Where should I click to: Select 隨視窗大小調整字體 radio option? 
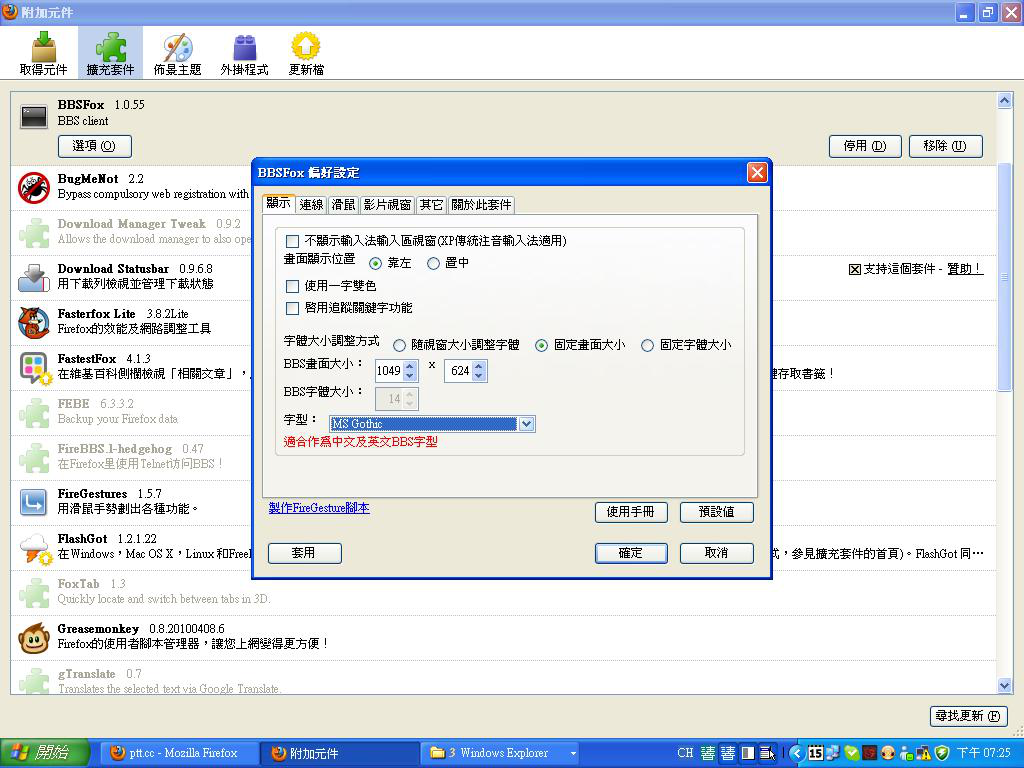(400, 345)
